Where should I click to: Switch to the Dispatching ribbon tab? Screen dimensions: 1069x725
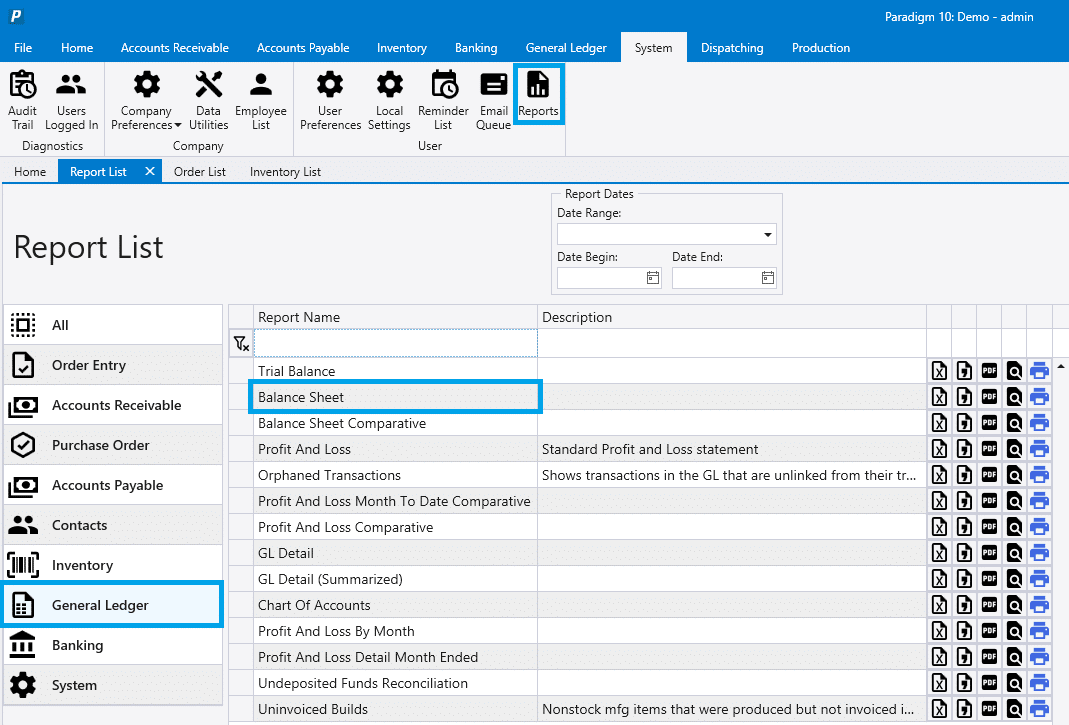pyautogui.click(x=732, y=47)
